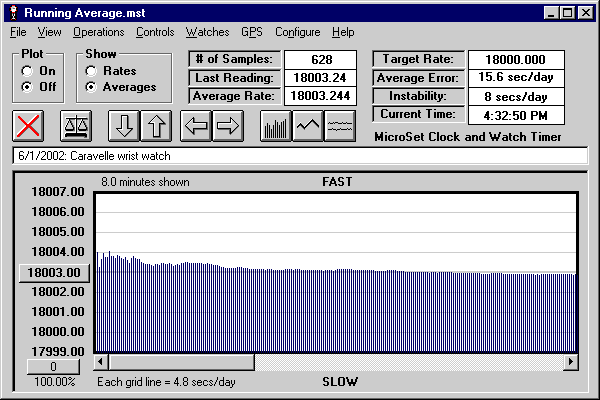Screen dimensions: 600x400
Task: Click the application icon in title bar
Action: point(14,13)
